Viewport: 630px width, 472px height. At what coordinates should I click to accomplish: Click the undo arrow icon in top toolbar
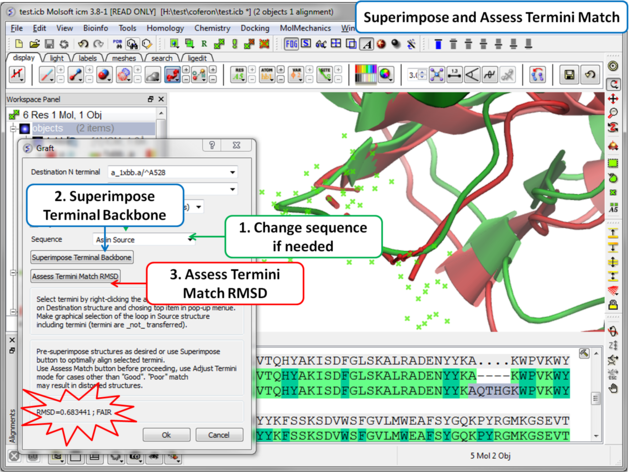point(83,44)
